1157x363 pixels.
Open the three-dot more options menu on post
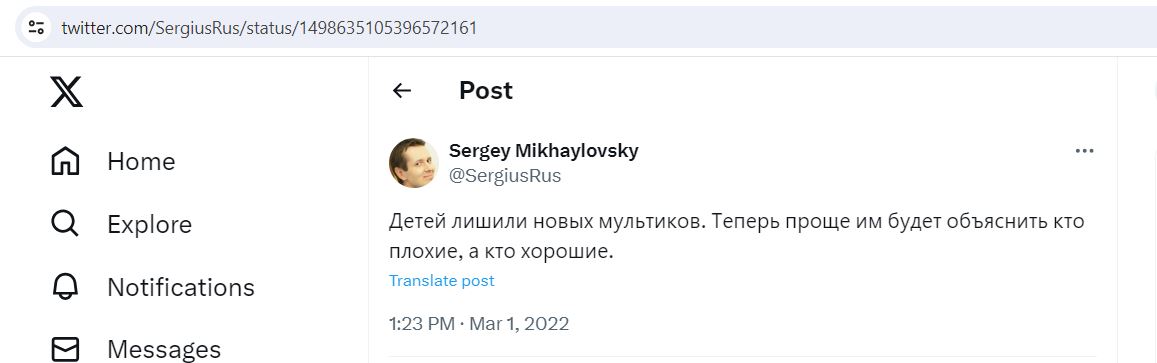pos(1084,151)
